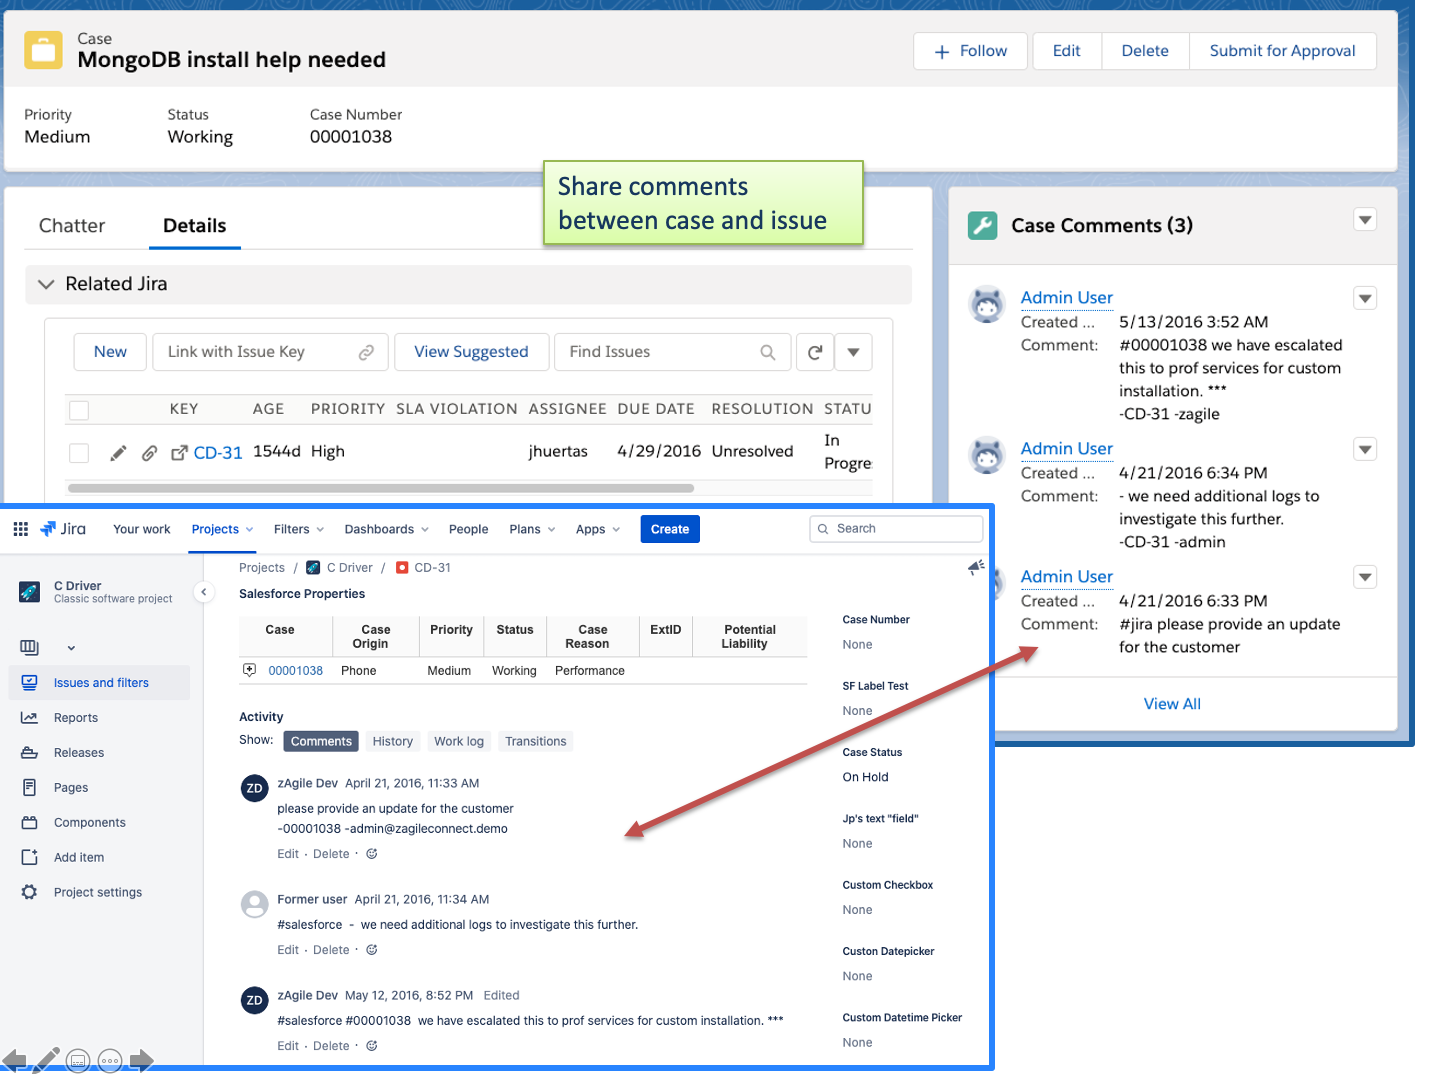
Task: Open the Jira Dashboards dropdown
Action: 386,529
